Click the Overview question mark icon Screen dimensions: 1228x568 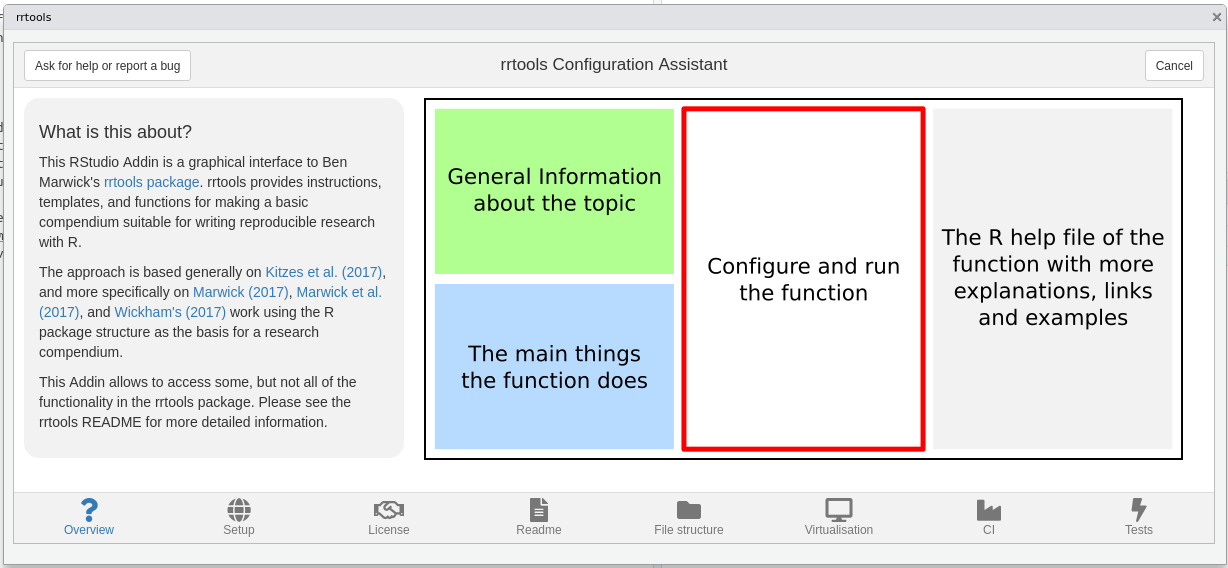click(89, 510)
